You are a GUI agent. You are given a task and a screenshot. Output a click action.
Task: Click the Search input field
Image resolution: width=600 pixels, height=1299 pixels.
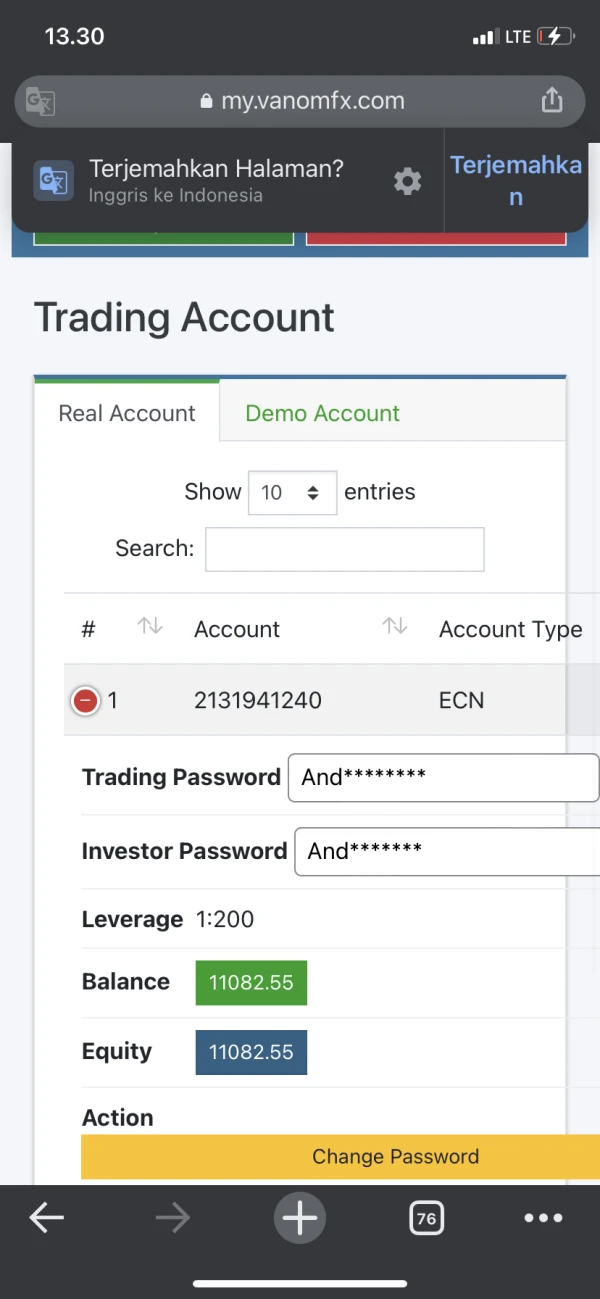344,549
